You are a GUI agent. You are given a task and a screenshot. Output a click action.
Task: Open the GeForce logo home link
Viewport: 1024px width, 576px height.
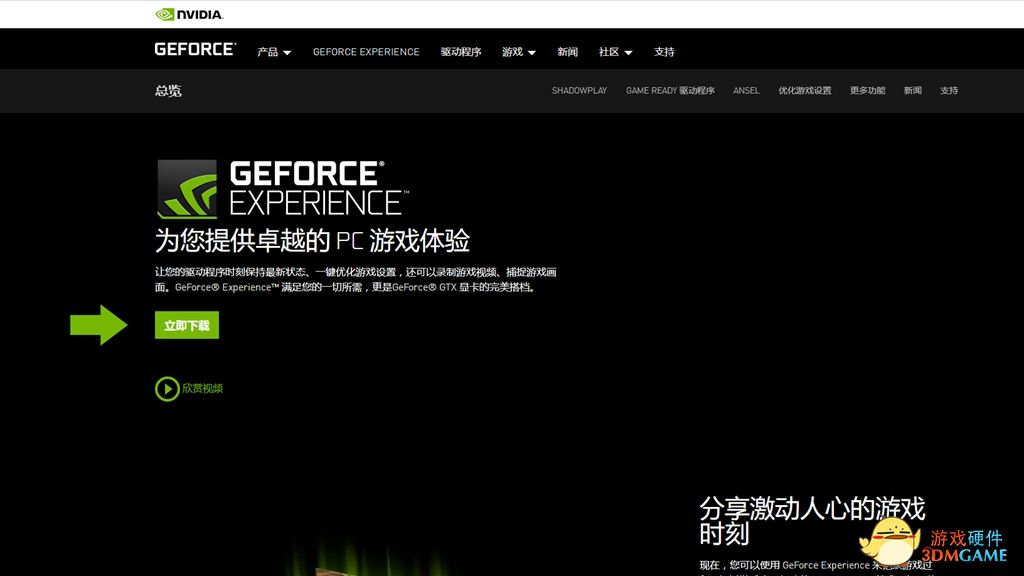pos(195,50)
